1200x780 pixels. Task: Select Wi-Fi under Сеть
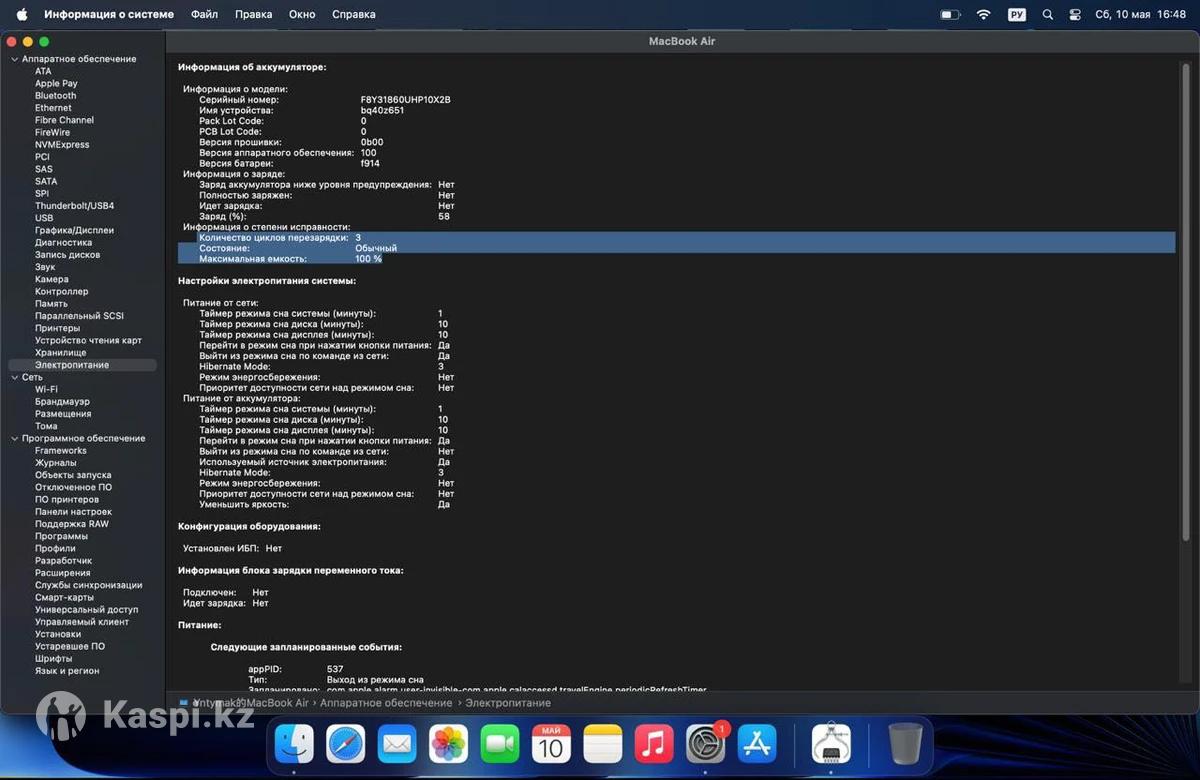pos(46,389)
